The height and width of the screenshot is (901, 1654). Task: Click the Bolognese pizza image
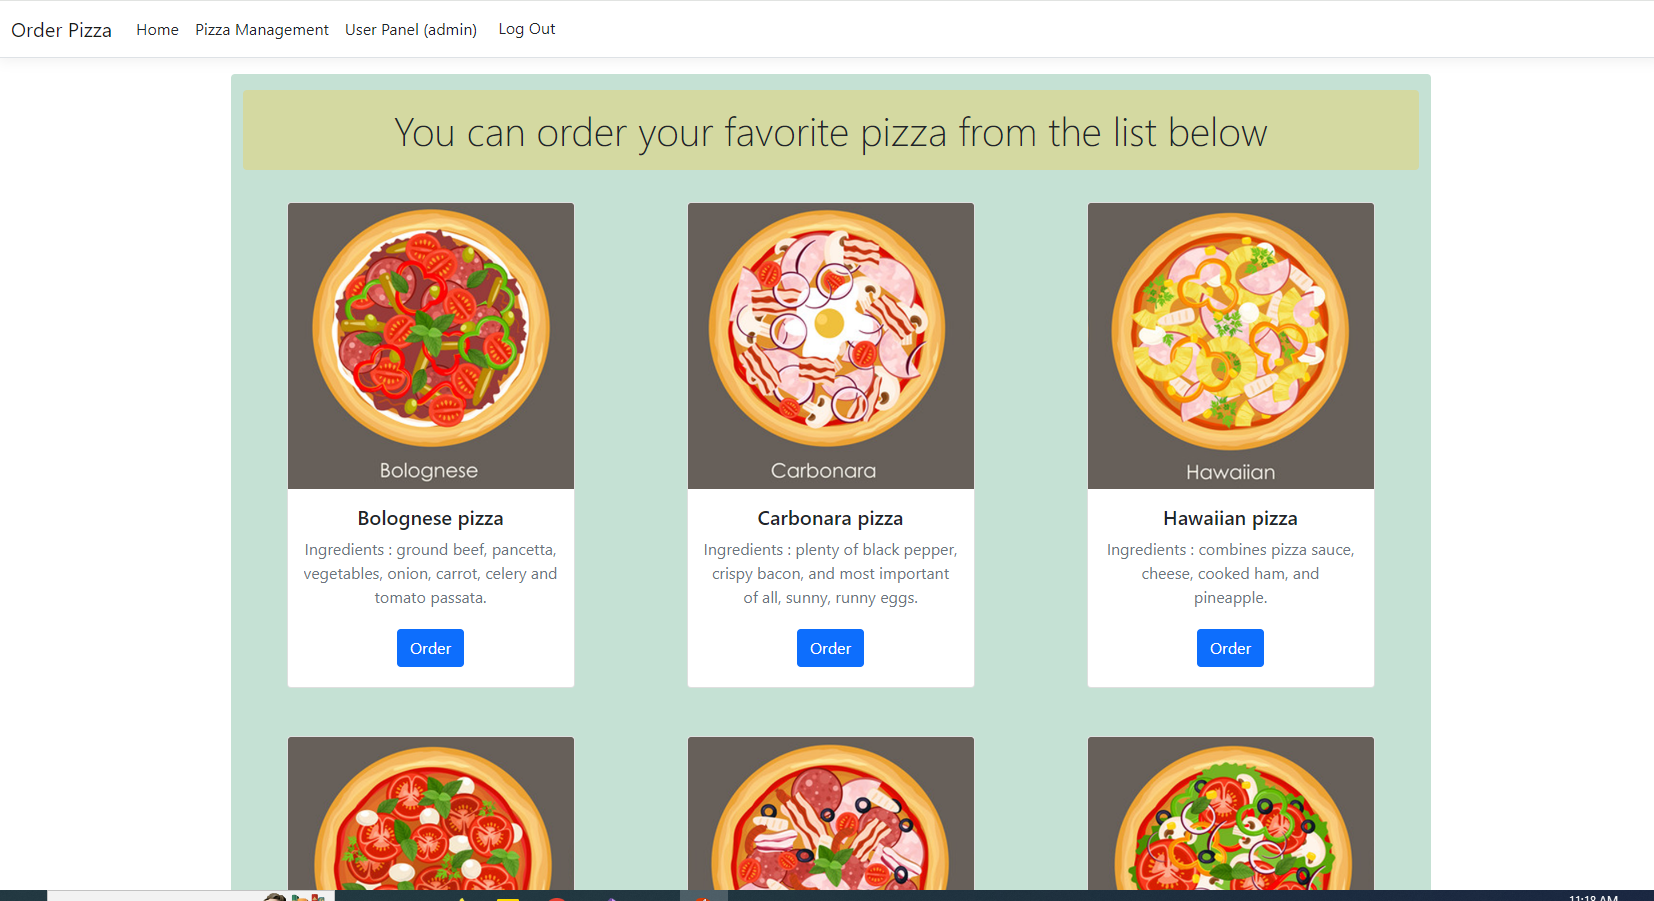[x=431, y=346]
